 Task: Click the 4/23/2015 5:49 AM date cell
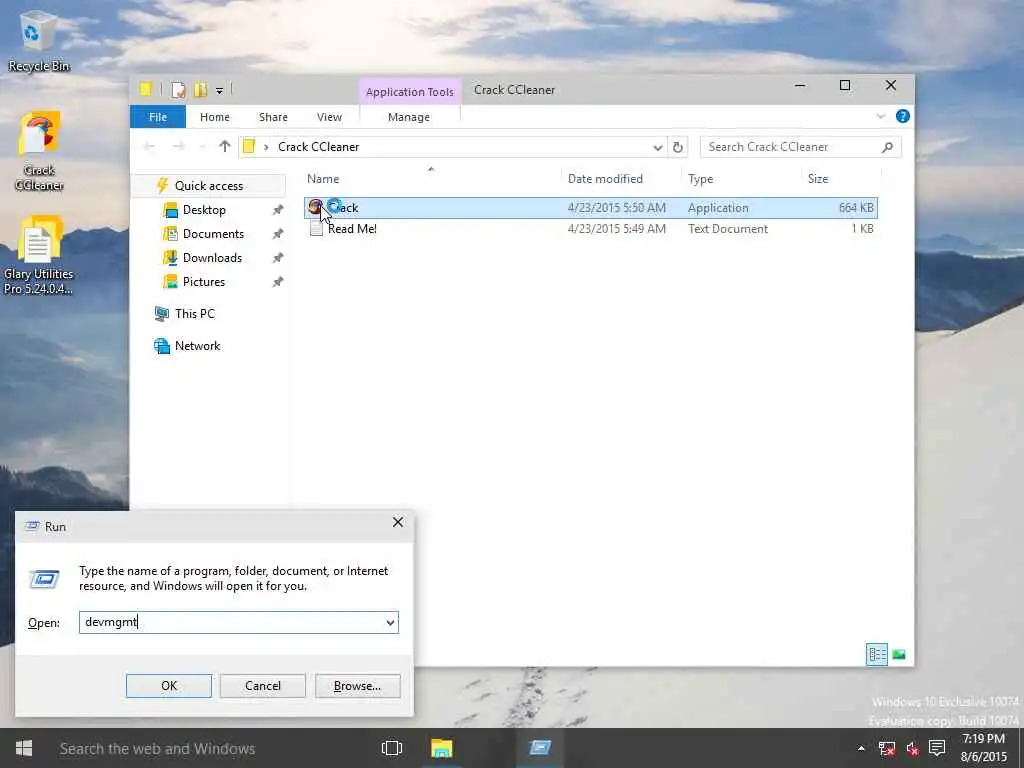(616, 229)
